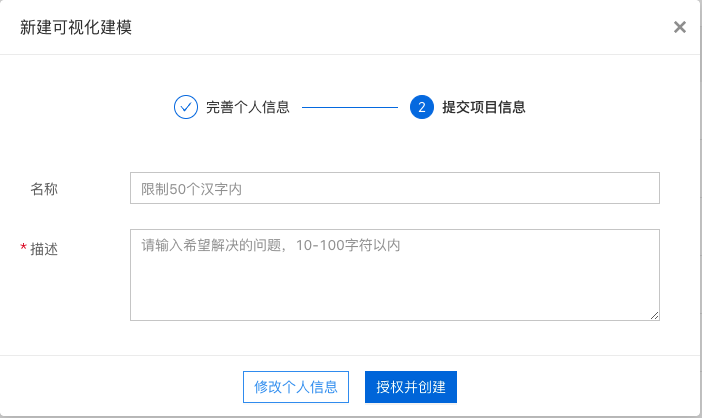This screenshot has width=702, height=418.
Task: Click the 名称 field label
Action: pyautogui.click(x=44, y=189)
